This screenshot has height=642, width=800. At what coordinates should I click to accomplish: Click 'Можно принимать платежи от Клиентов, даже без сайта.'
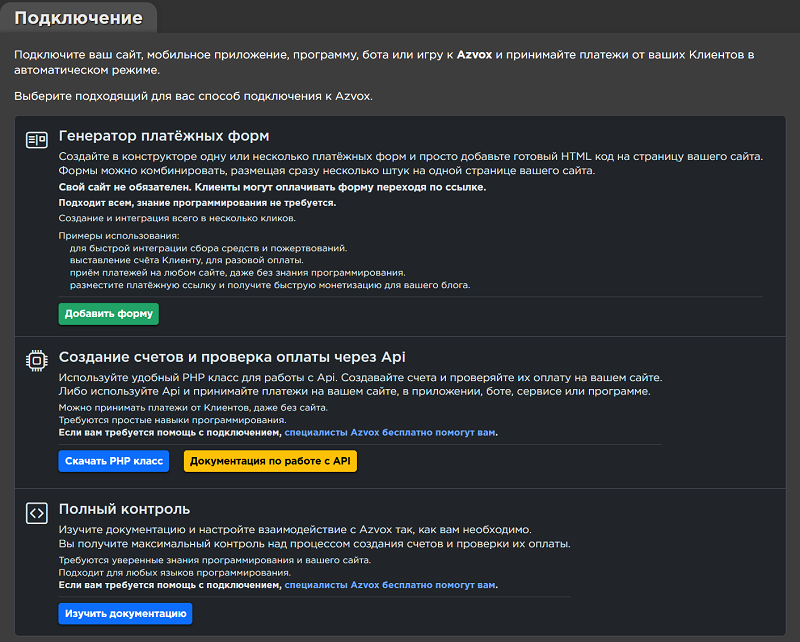193,408
